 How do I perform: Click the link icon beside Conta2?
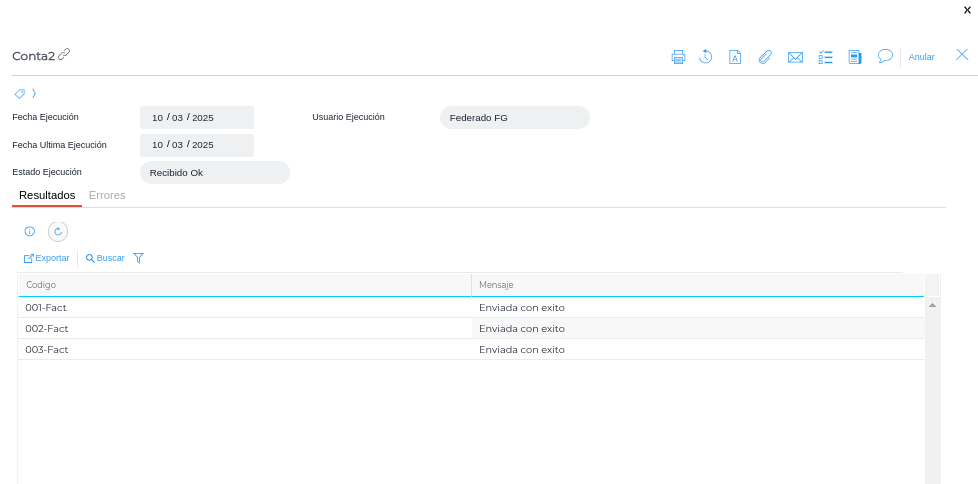click(x=64, y=55)
